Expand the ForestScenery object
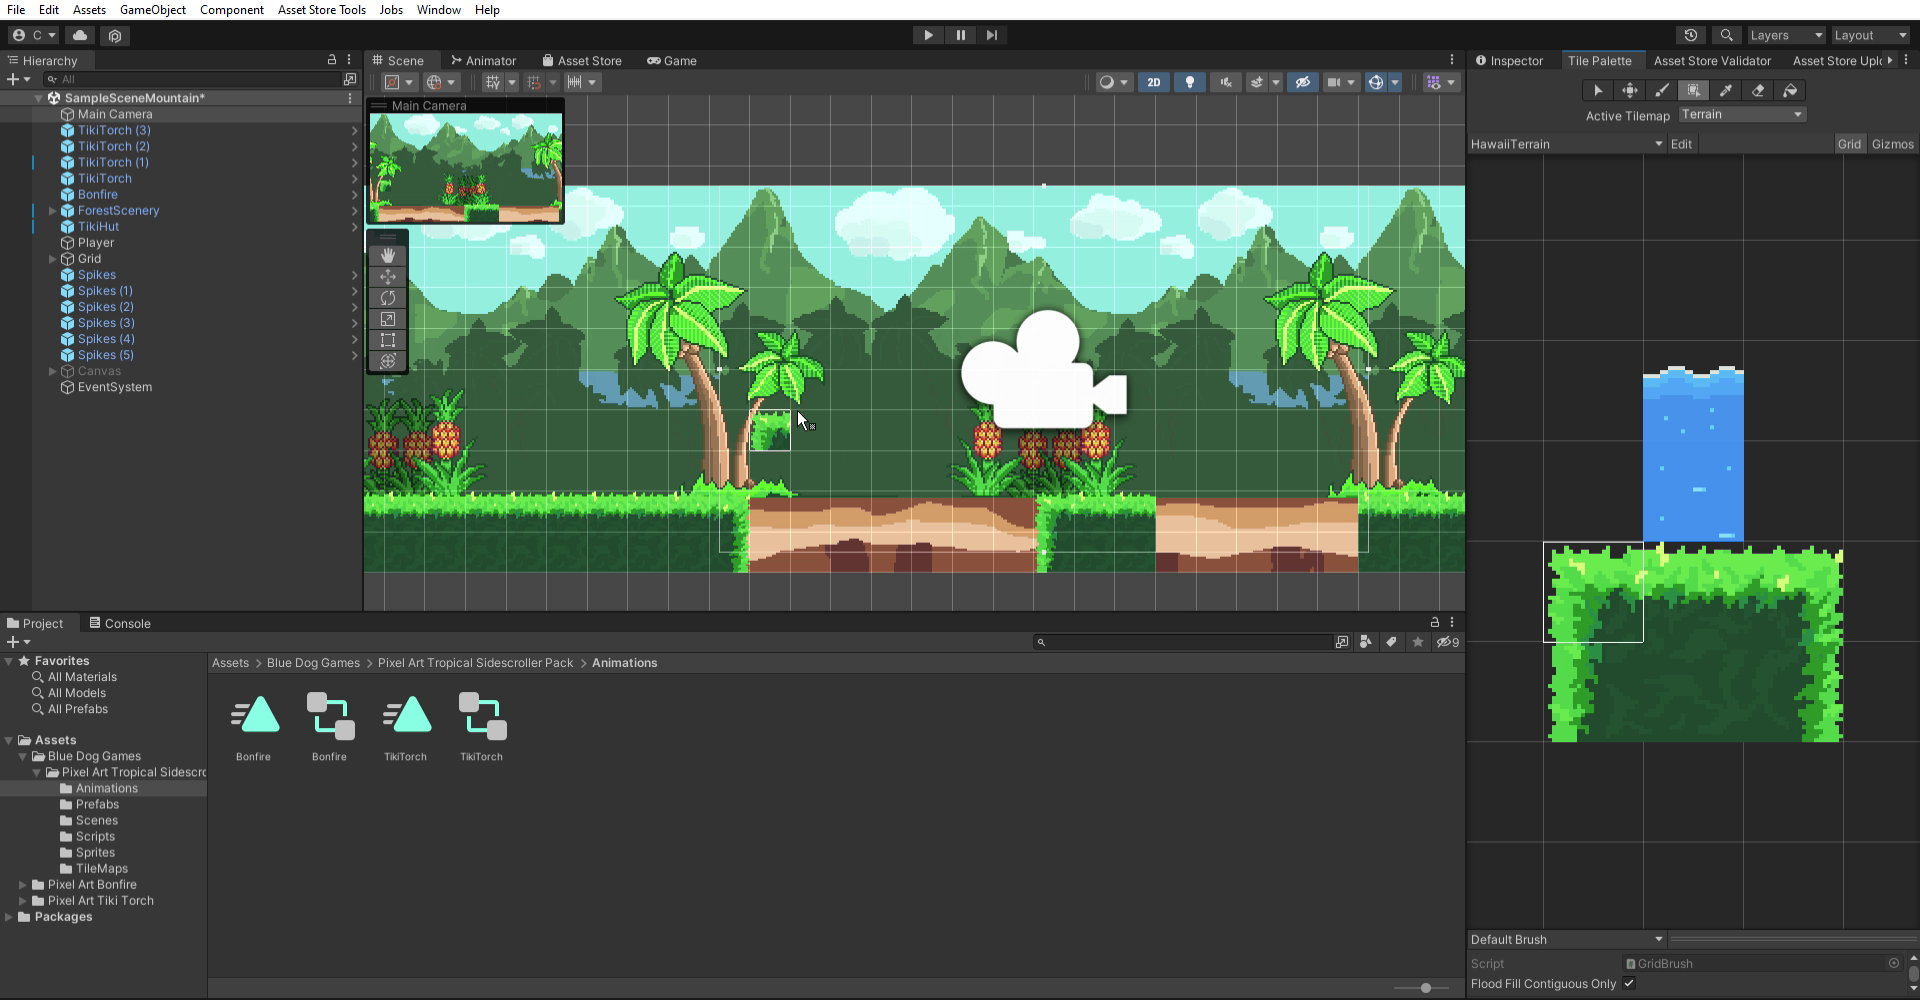1920x1000 pixels. tap(53, 211)
